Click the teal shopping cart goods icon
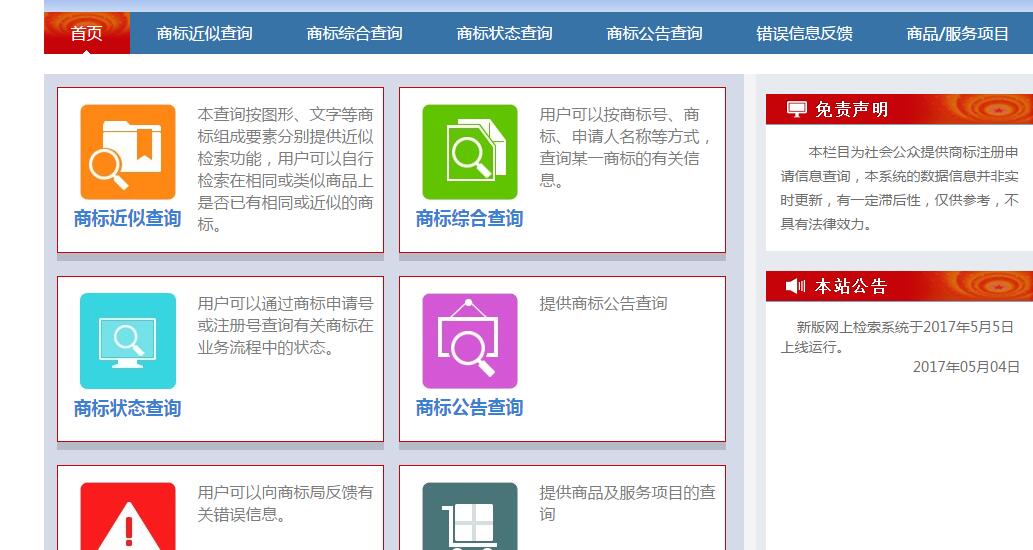Viewport: 1033px width, 550px height. [x=469, y=518]
